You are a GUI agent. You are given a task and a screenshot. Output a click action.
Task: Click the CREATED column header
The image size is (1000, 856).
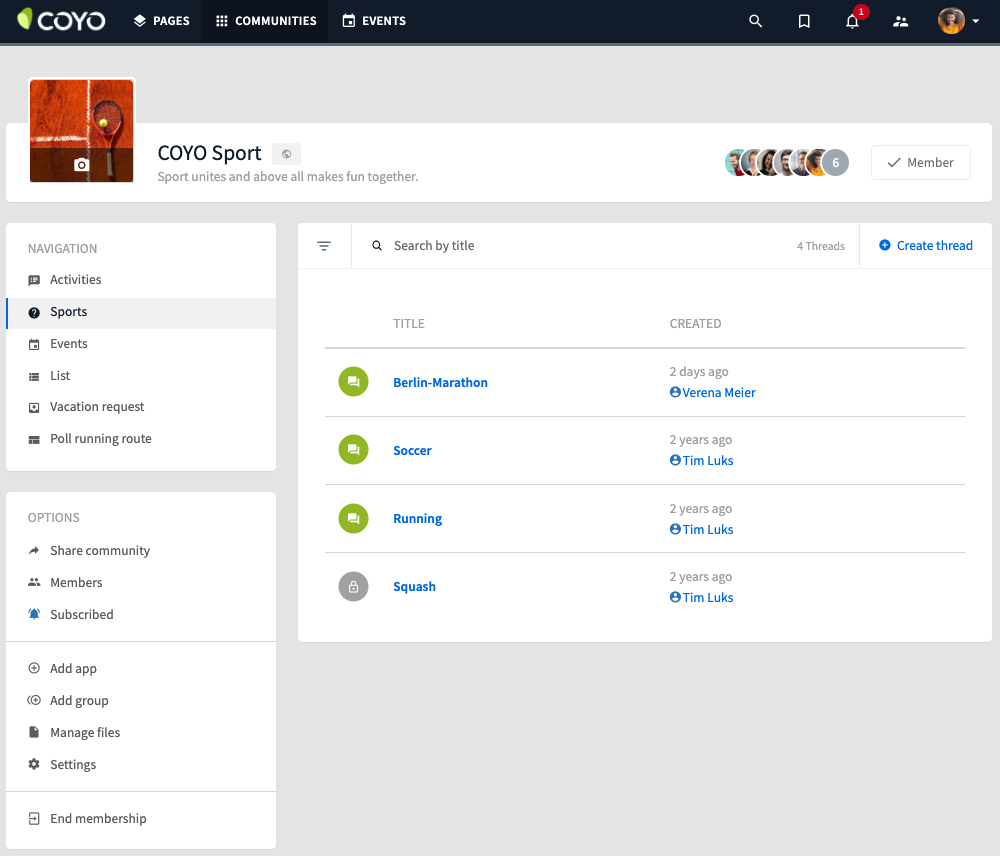(695, 323)
